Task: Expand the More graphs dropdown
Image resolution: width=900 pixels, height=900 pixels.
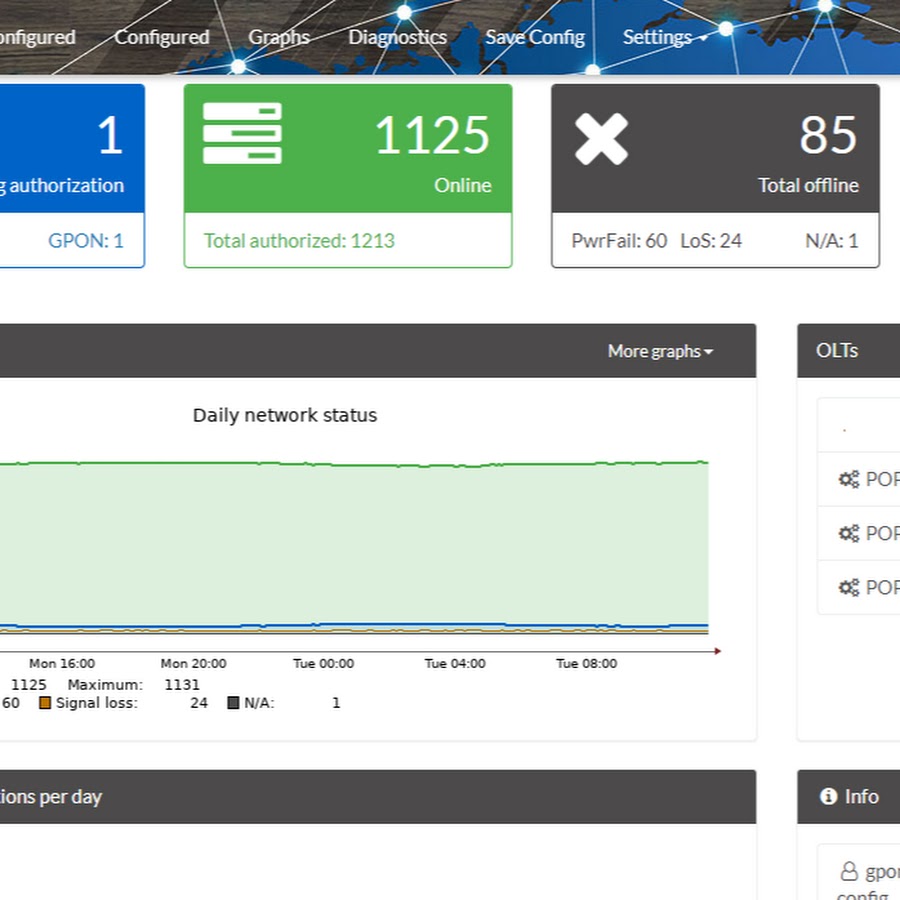Action: (x=660, y=351)
